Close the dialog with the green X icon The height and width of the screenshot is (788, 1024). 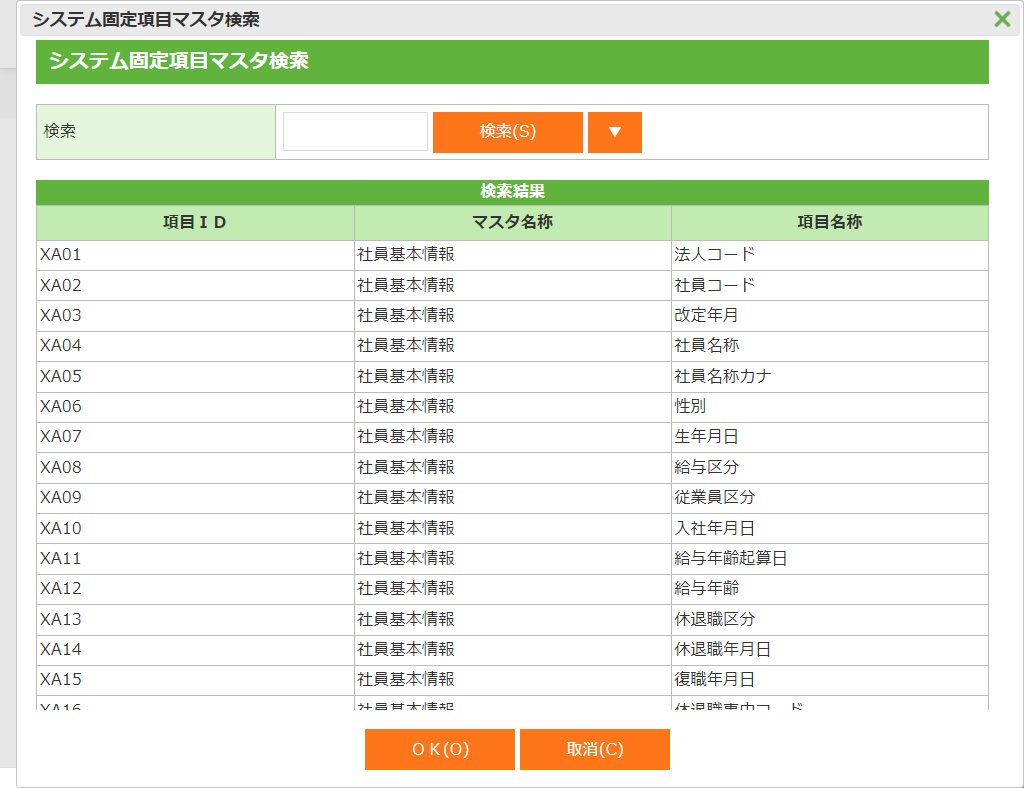pos(1001,19)
